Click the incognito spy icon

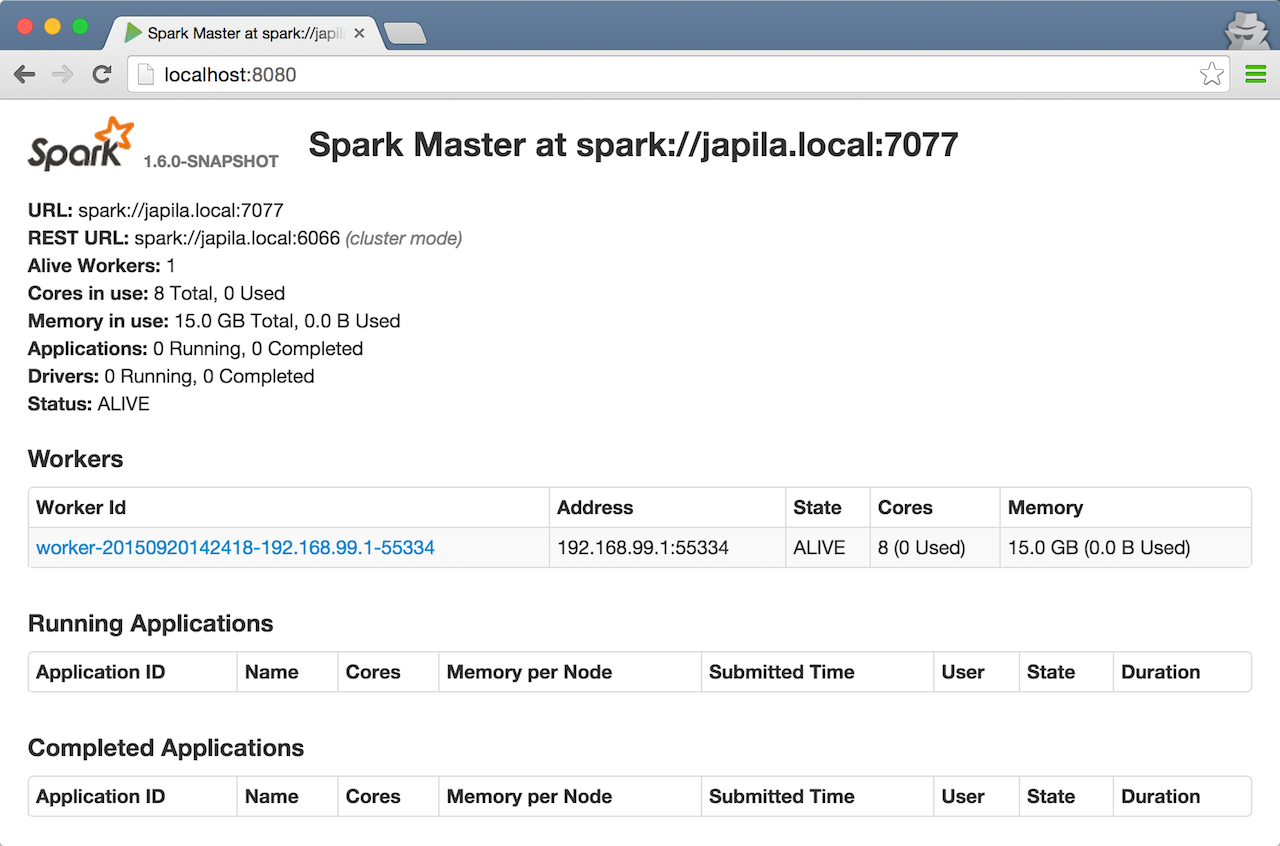click(1246, 30)
